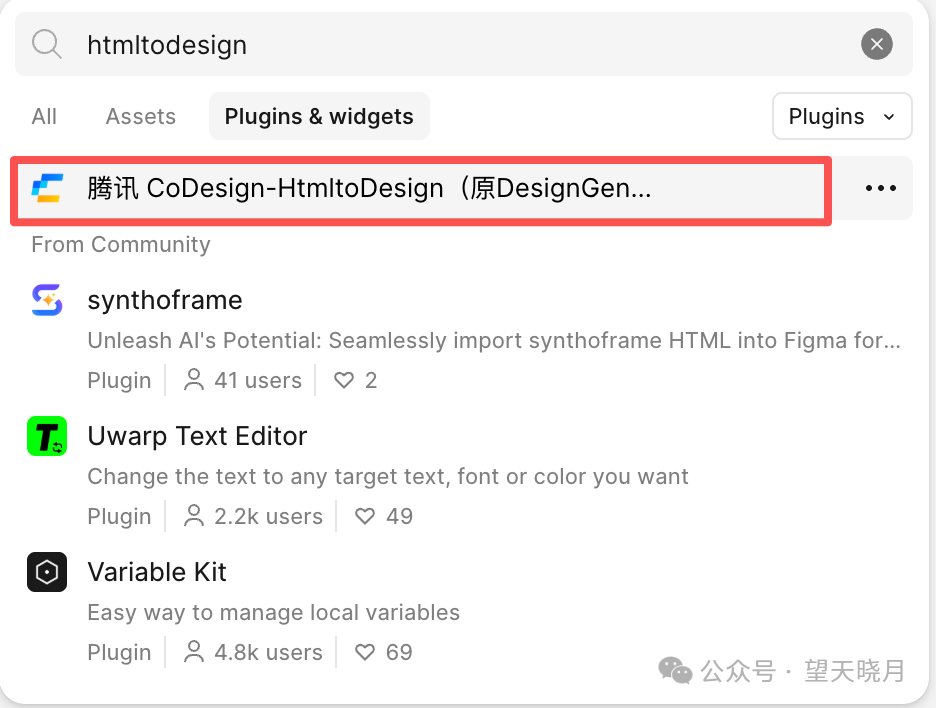Viewport: 936px width, 708px height.
Task: Click the 4.8k users person icon
Action: tap(194, 653)
